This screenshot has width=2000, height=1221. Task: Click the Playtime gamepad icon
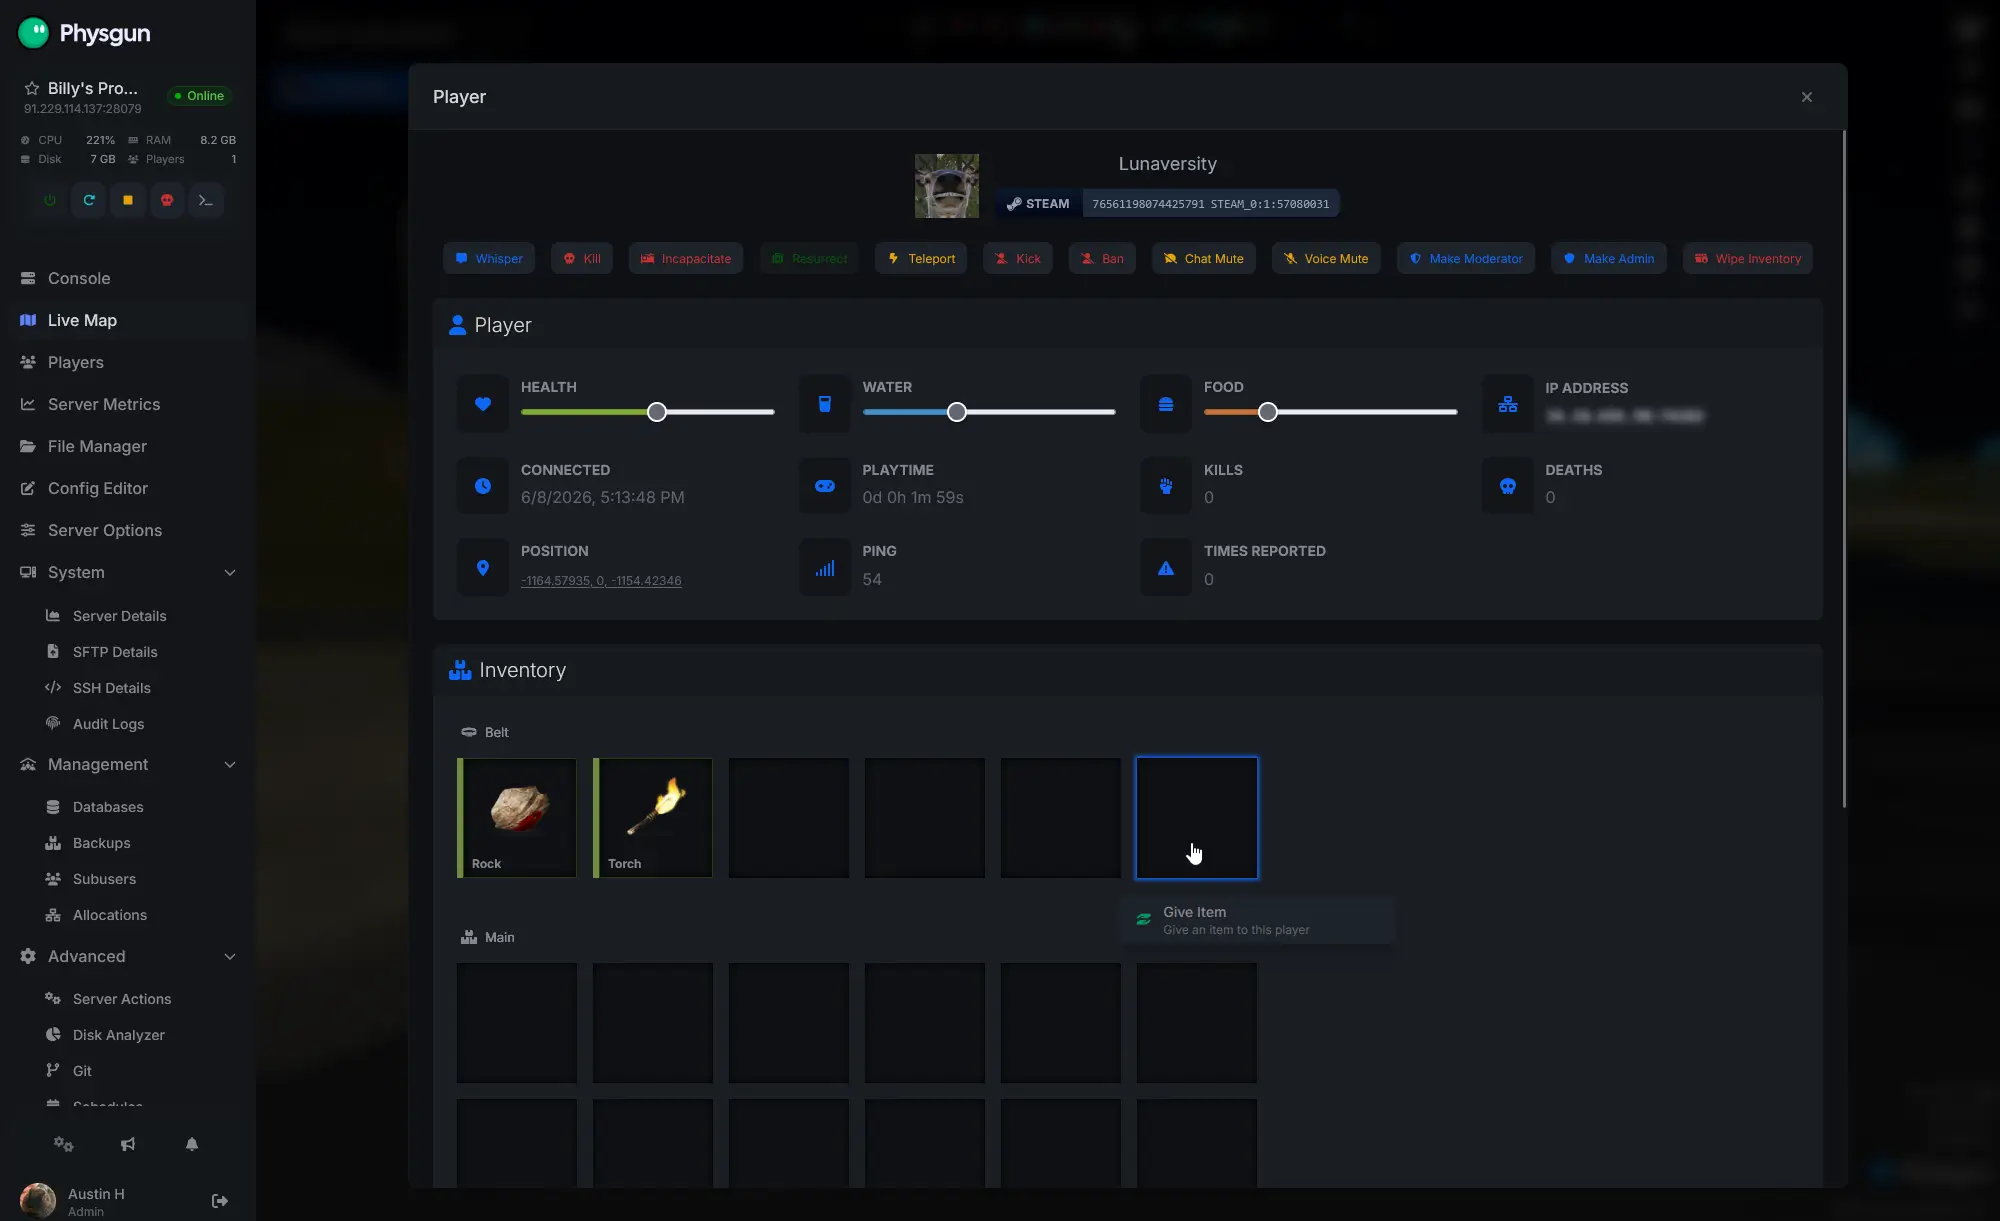pyautogui.click(x=825, y=486)
